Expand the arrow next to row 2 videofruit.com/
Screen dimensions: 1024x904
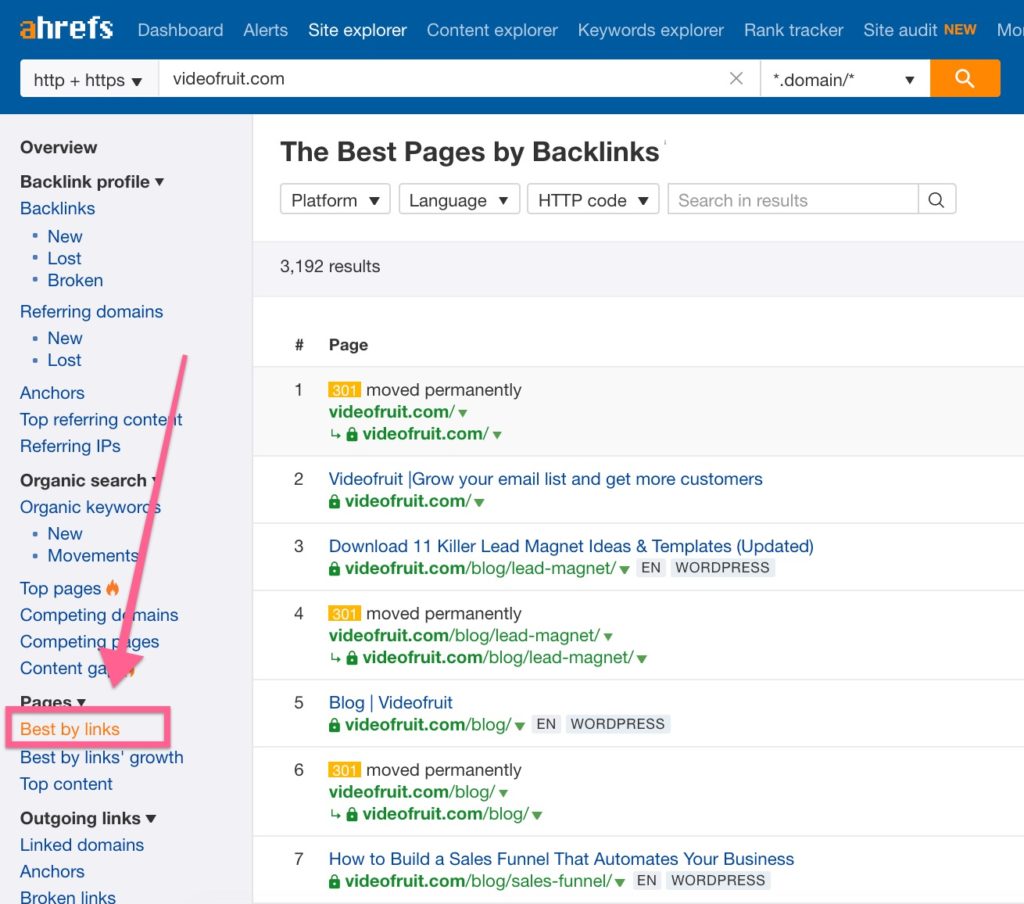[479, 503]
